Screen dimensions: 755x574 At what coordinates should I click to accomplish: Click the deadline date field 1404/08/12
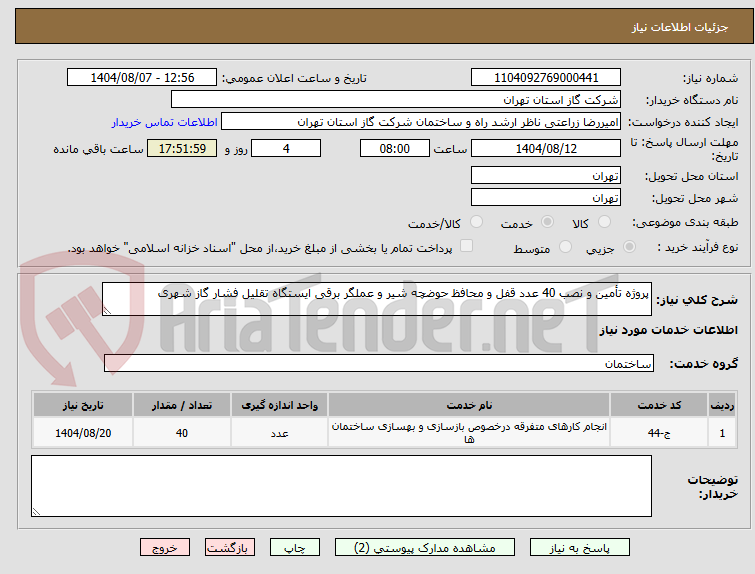click(546, 148)
